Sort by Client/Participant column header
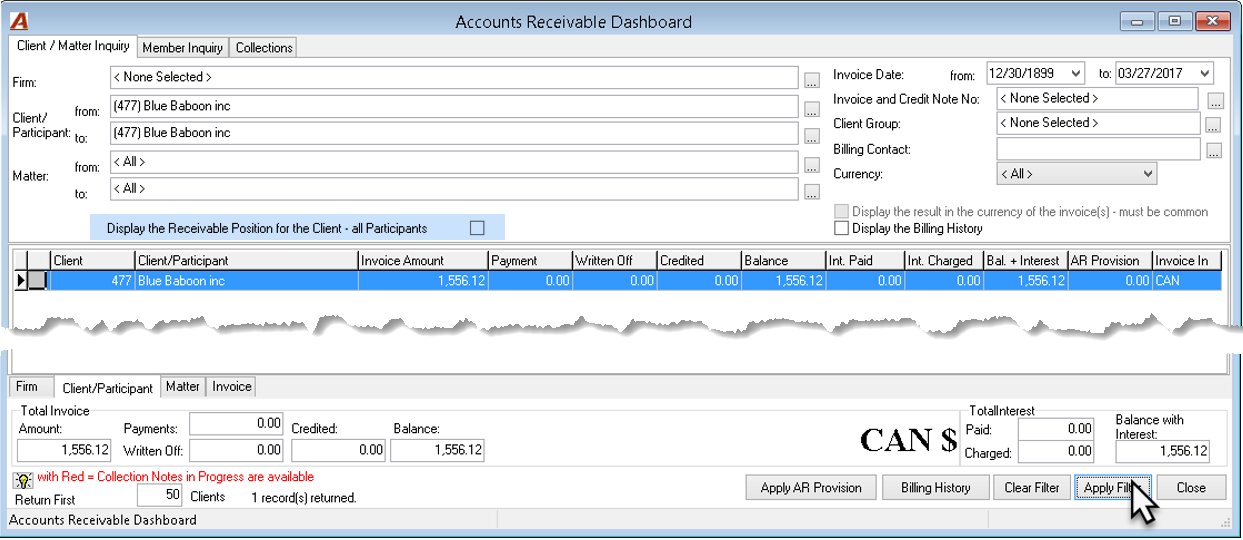1243x540 pixels. tap(246, 261)
